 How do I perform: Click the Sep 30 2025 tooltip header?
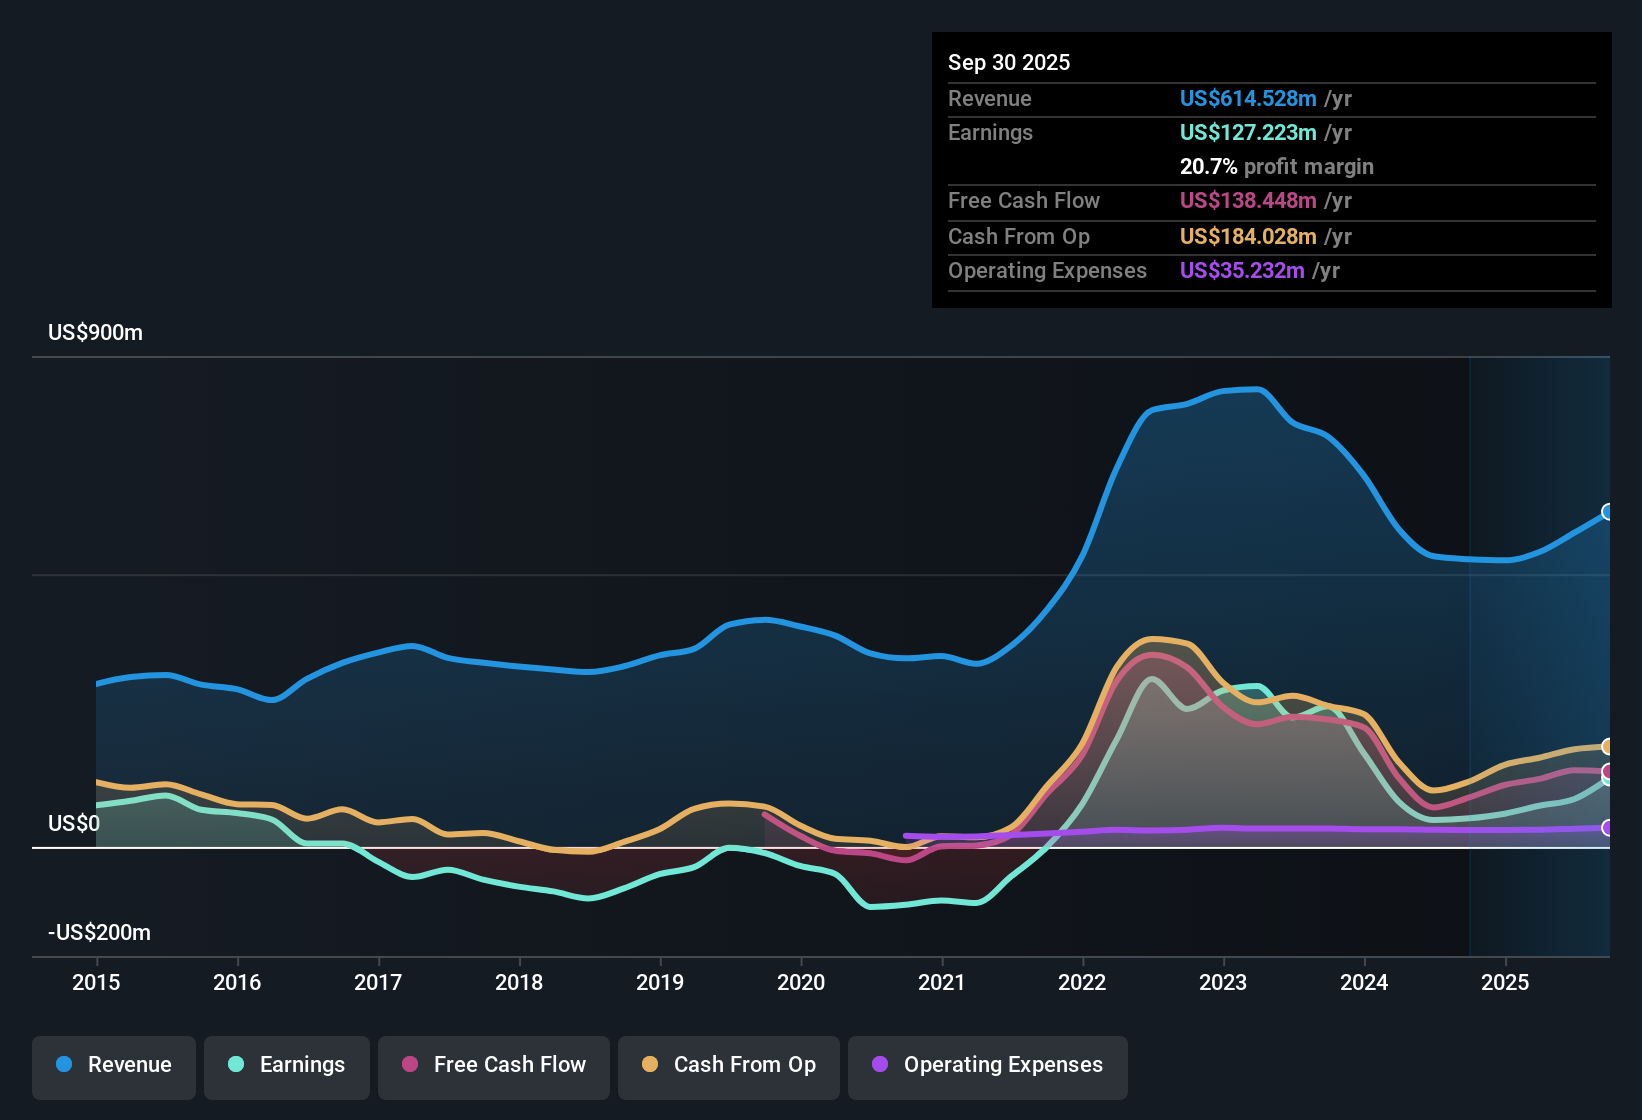pos(1009,62)
